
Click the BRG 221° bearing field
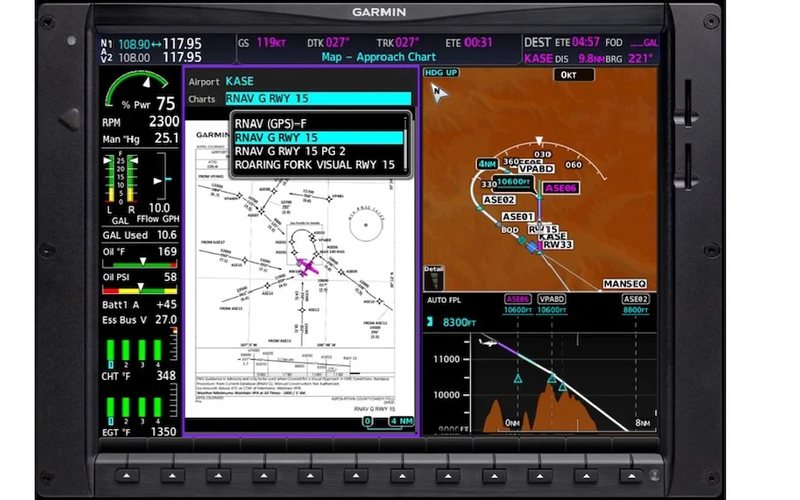(x=630, y=58)
